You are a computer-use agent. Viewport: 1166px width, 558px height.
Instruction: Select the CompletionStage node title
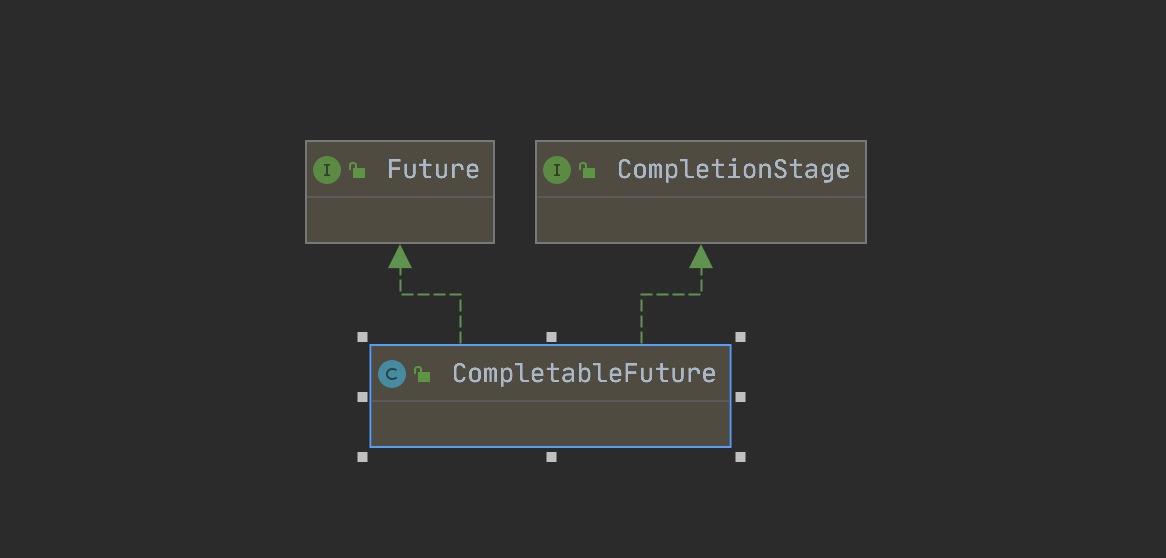(x=733, y=169)
